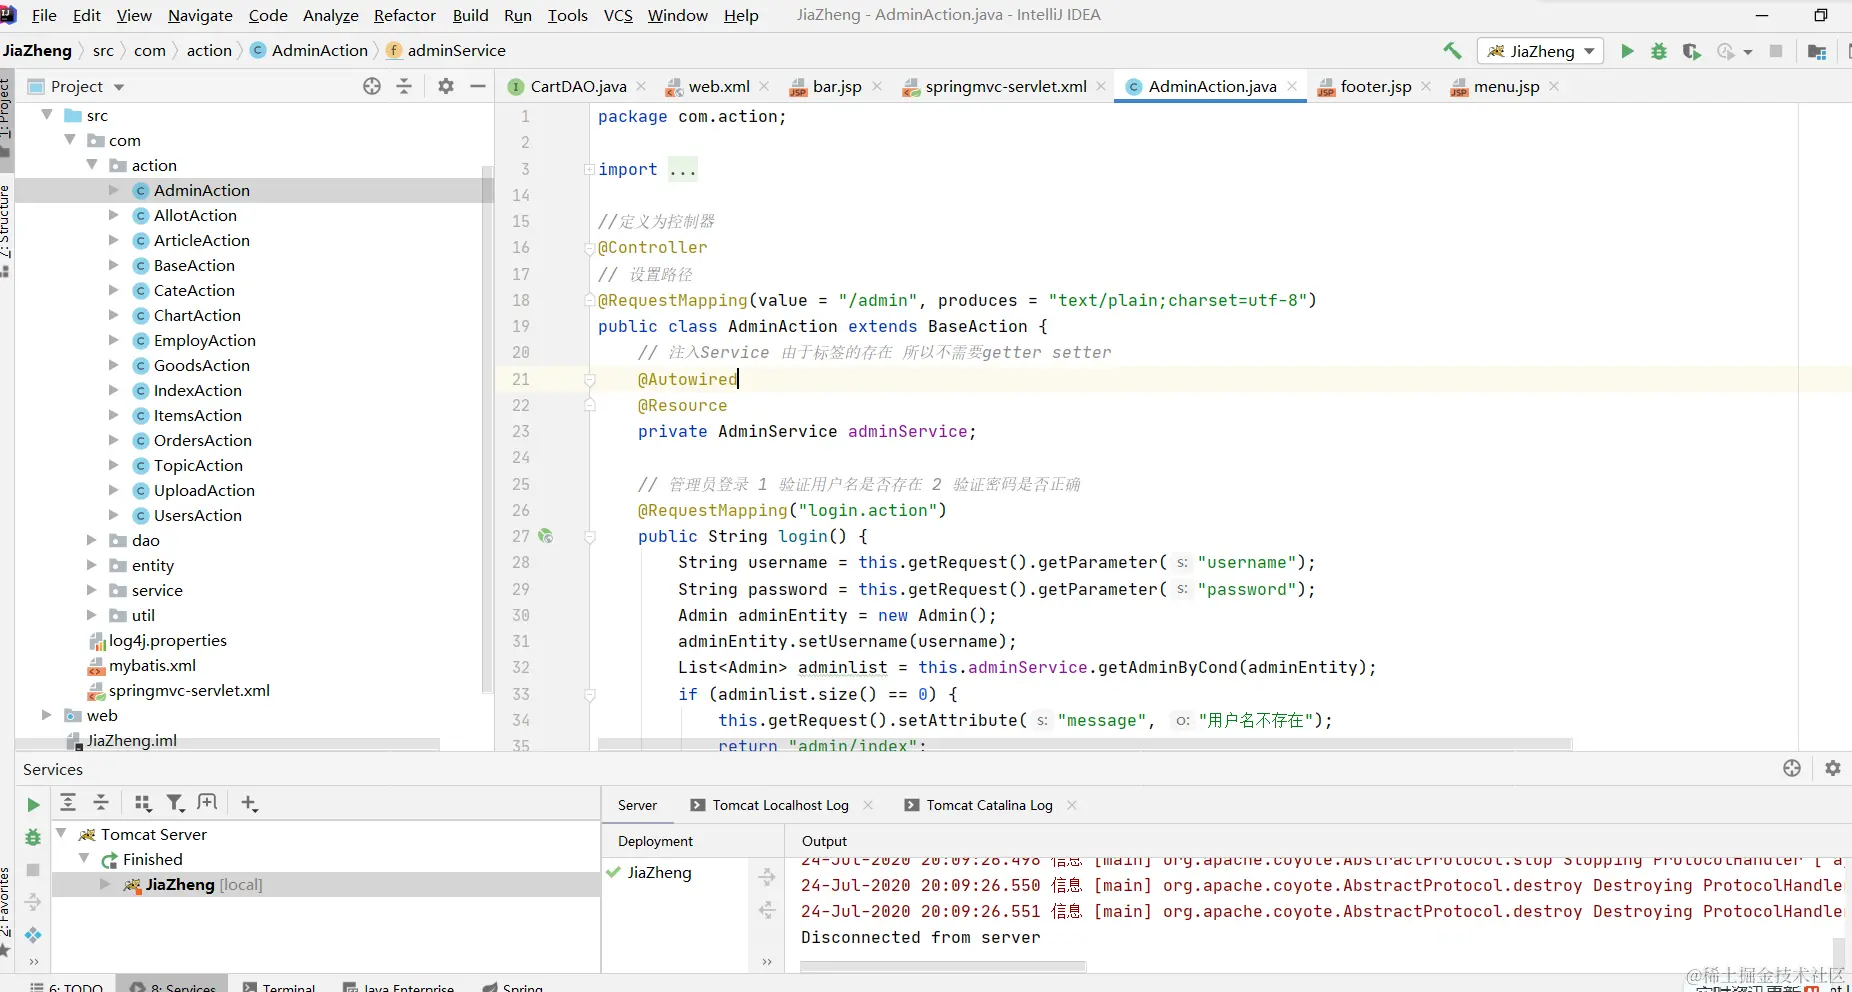Expand all nodes in Services toolbar
This screenshot has width=1852, height=992.
(68, 802)
